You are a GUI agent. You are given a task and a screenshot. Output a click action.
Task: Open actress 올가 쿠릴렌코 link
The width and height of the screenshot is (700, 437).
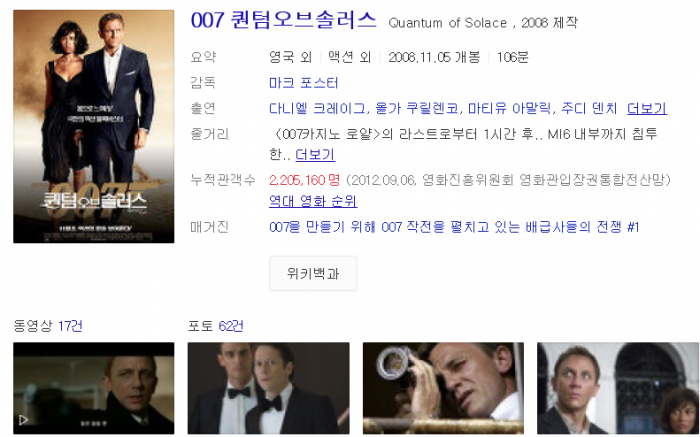pyautogui.click(x=417, y=108)
